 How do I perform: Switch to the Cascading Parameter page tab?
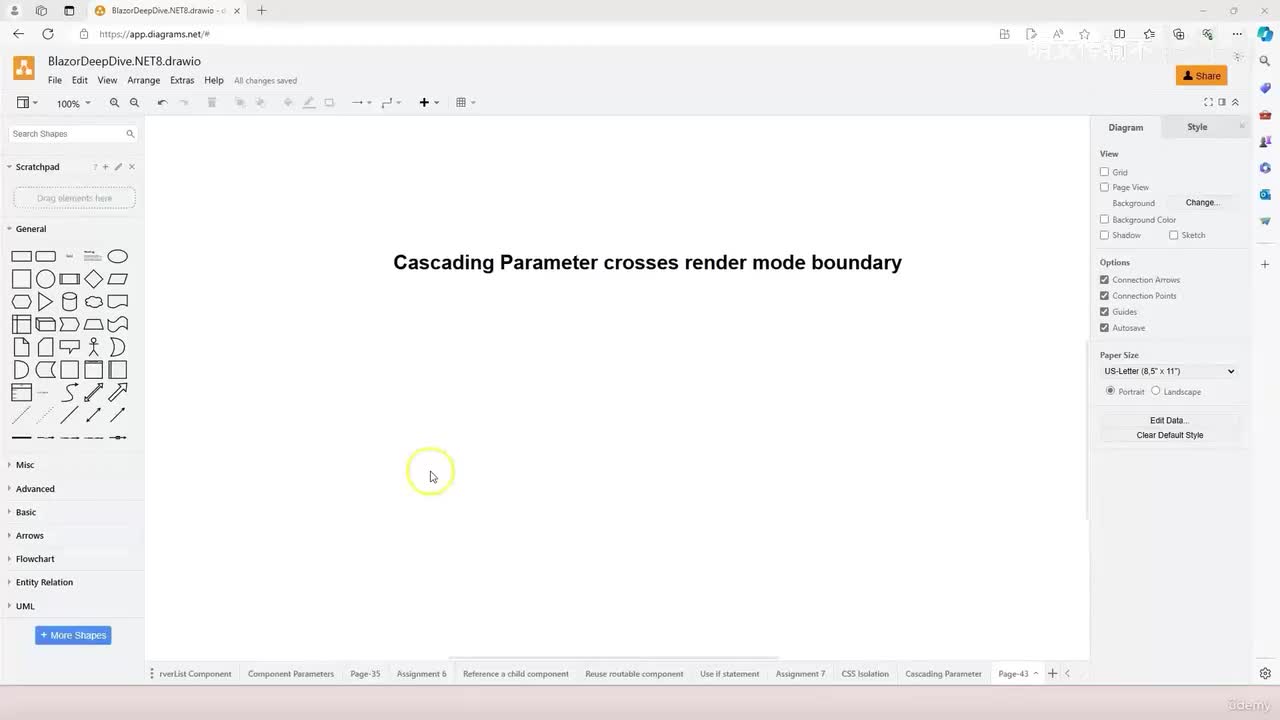click(943, 674)
